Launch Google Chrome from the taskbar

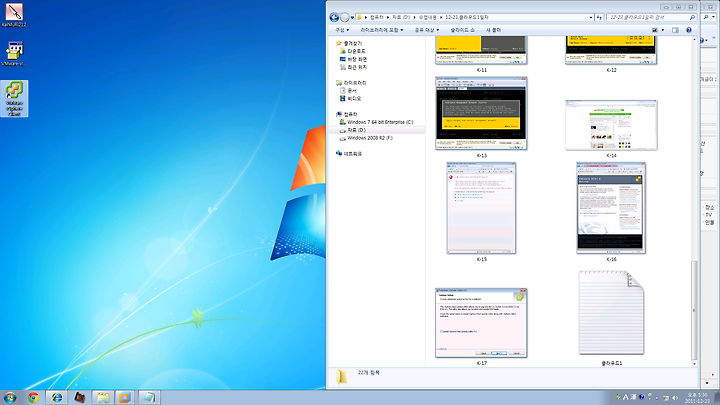coord(33,397)
